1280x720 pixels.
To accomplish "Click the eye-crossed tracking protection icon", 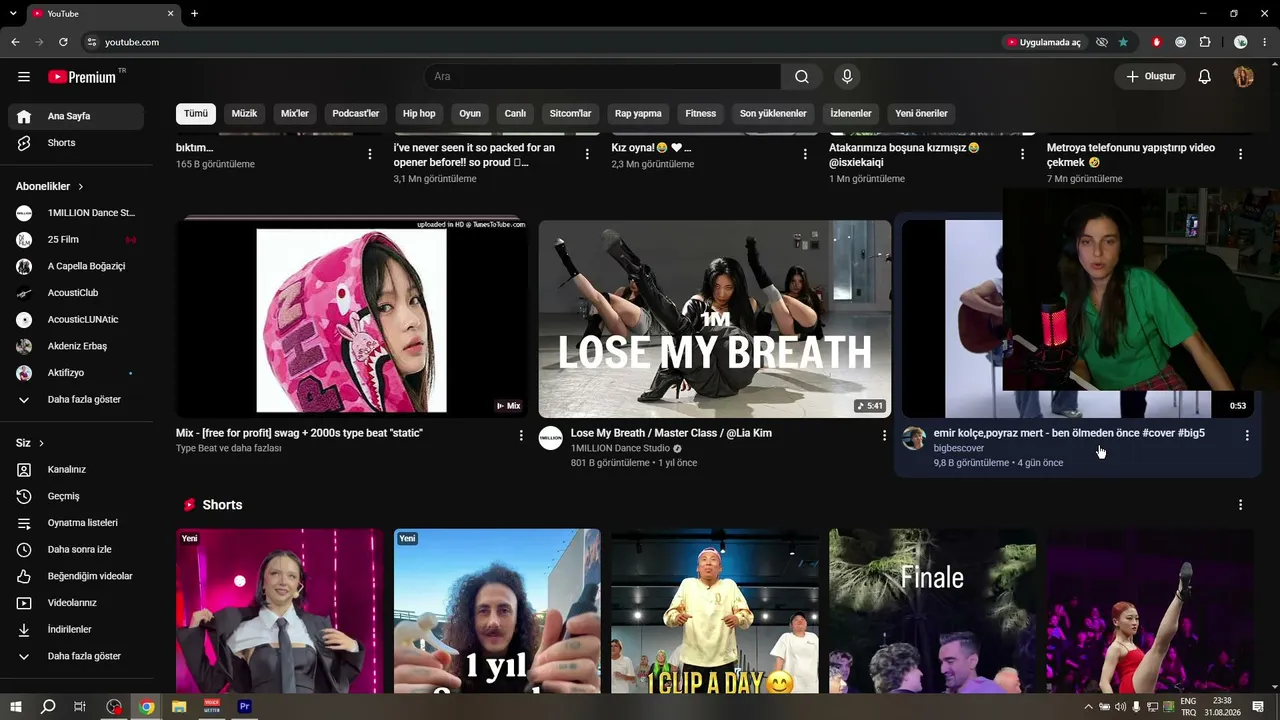I will [x=1101, y=42].
